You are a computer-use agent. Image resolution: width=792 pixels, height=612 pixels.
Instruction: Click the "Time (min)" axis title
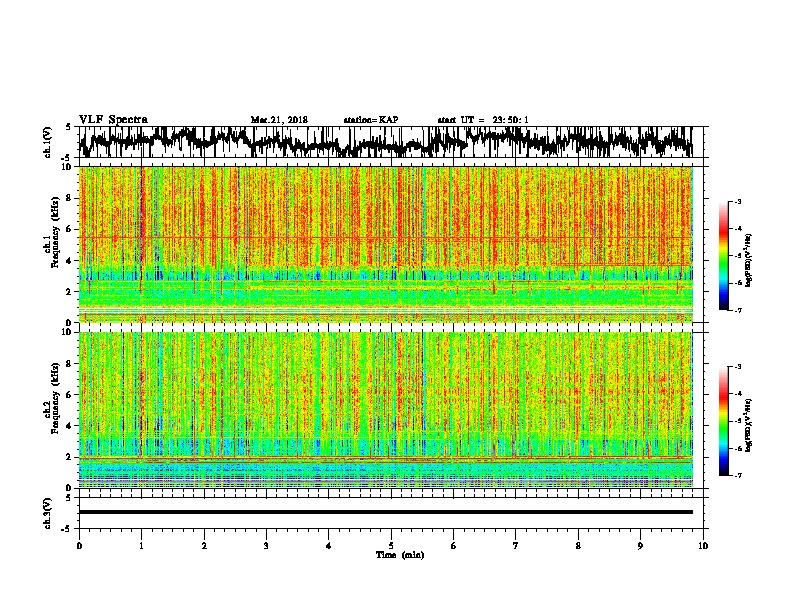coord(400,555)
